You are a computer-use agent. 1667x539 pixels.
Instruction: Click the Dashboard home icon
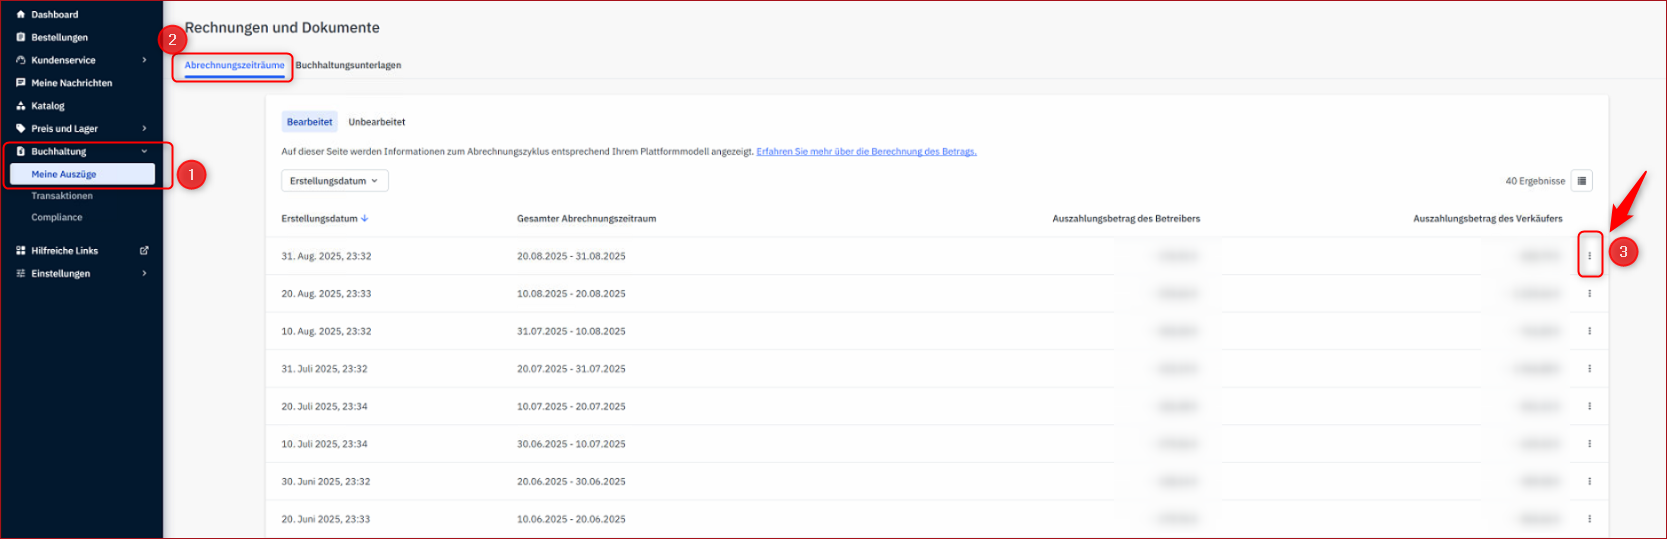(x=21, y=15)
